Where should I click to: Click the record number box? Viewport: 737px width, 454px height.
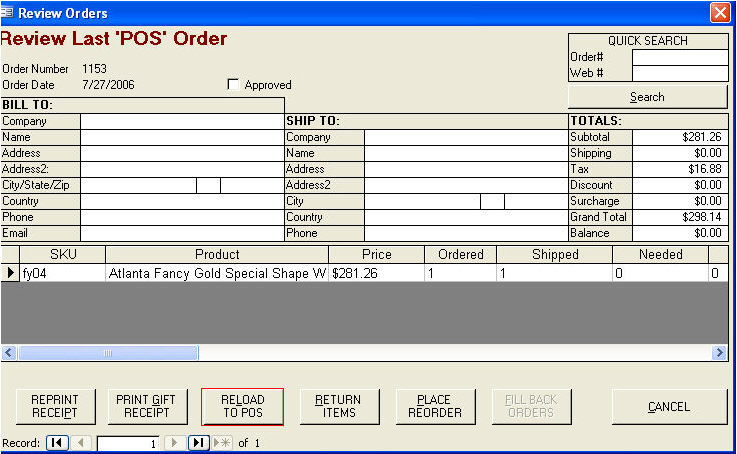point(128,443)
